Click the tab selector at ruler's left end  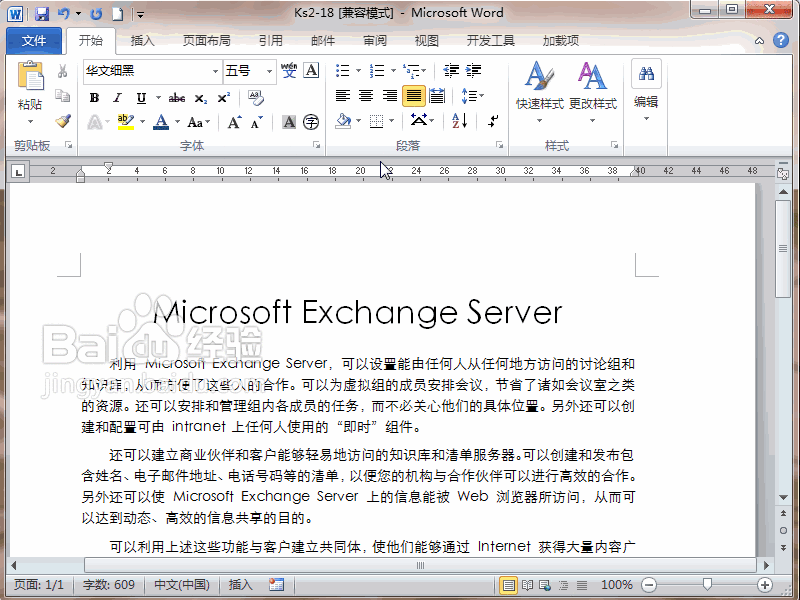tap(18, 171)
